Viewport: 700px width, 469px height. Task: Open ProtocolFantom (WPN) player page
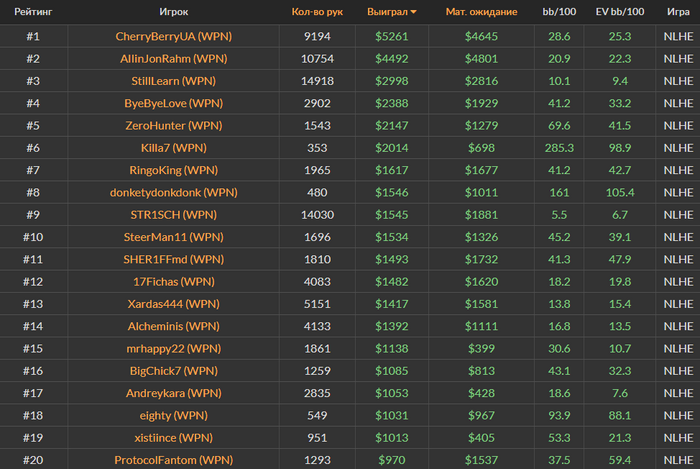pyautogui.click(x=174, y=460)
